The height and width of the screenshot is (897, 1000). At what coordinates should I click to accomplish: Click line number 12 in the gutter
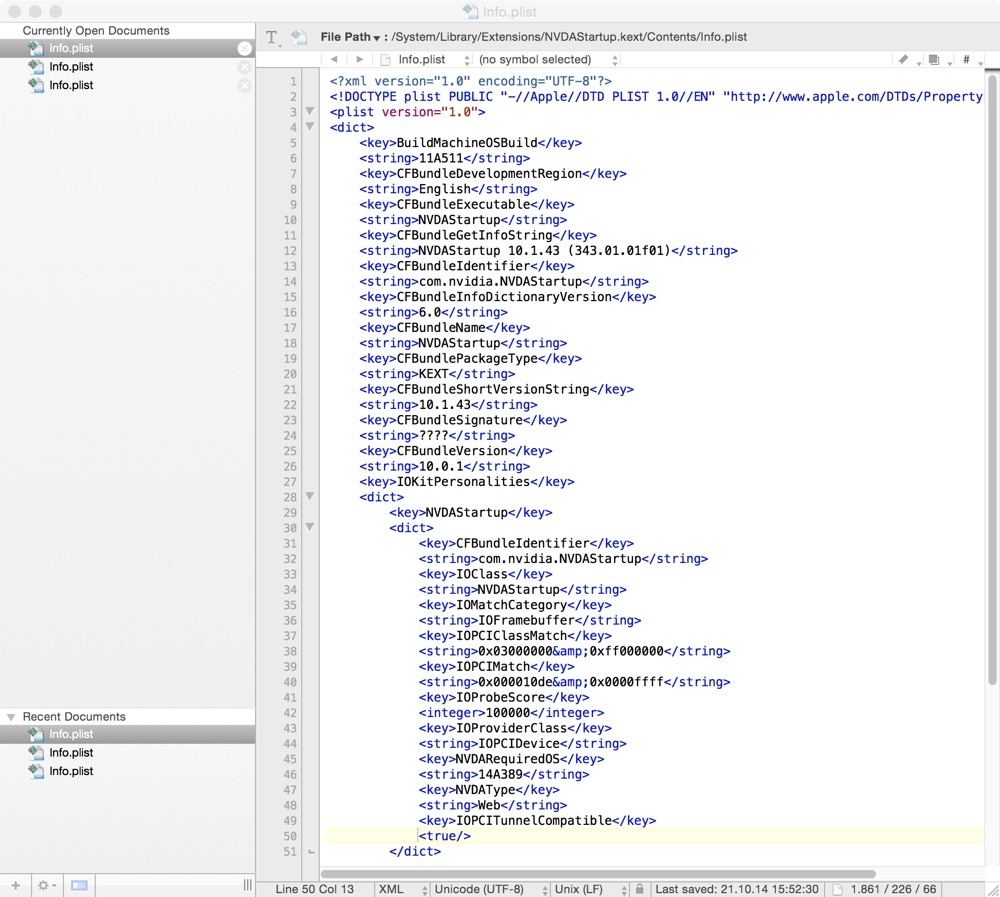point(290,251)
